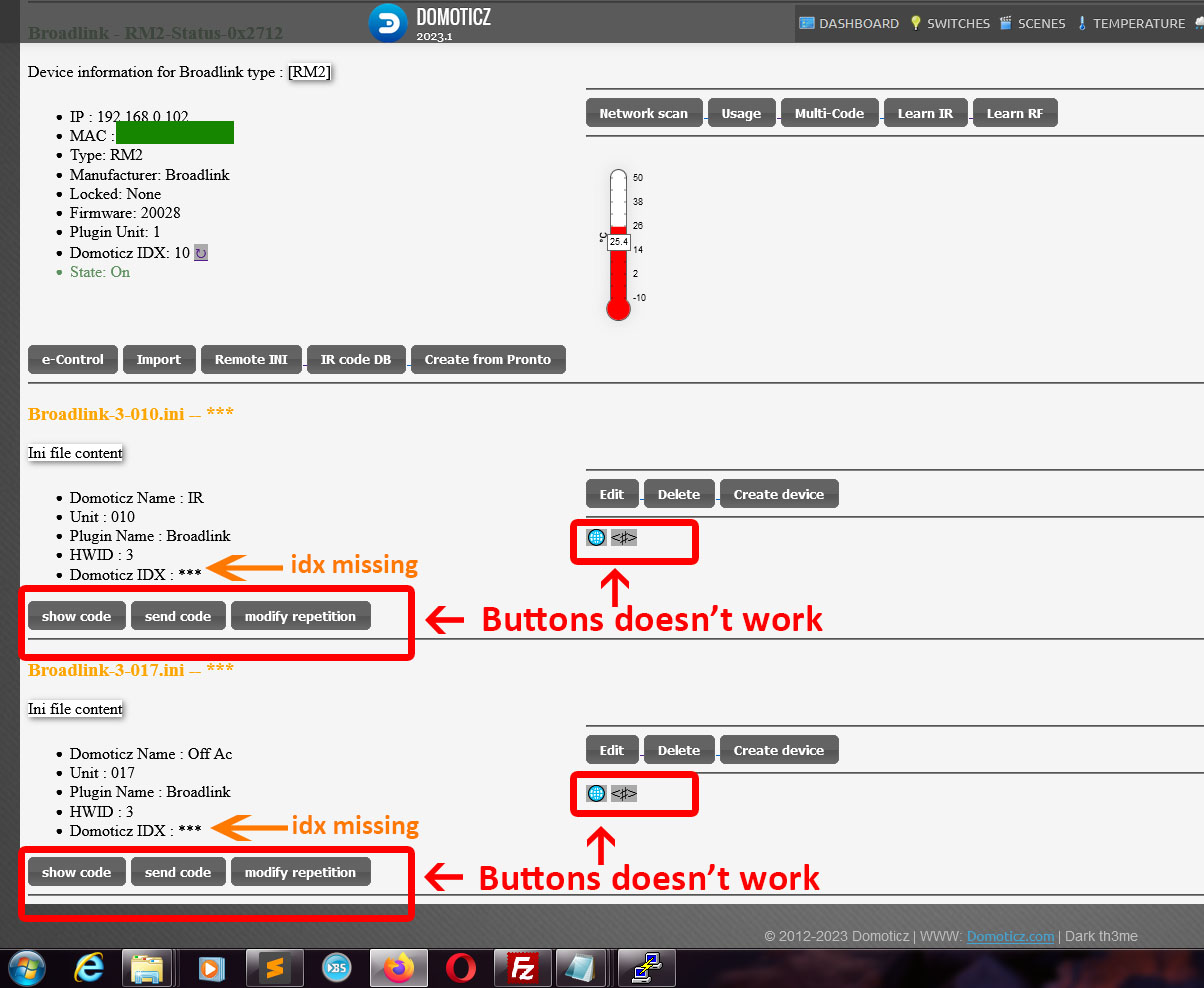Delete the Broadlink-3-010.ini entry
1204x988 pixels.
tap(679, 494)
